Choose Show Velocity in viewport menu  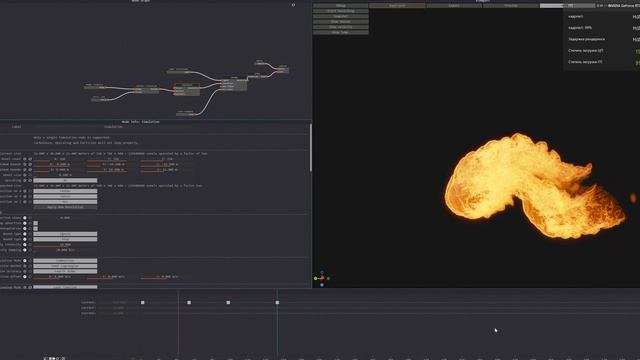pyautogui.click(x=341, y=27)
